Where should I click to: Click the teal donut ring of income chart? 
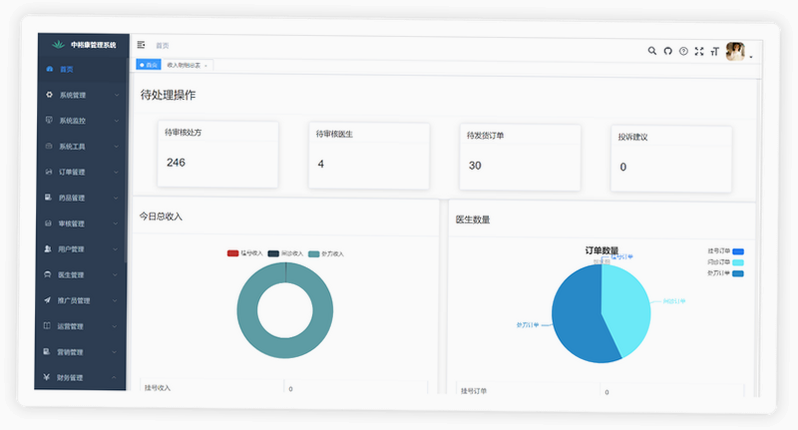tap(247, 310)
